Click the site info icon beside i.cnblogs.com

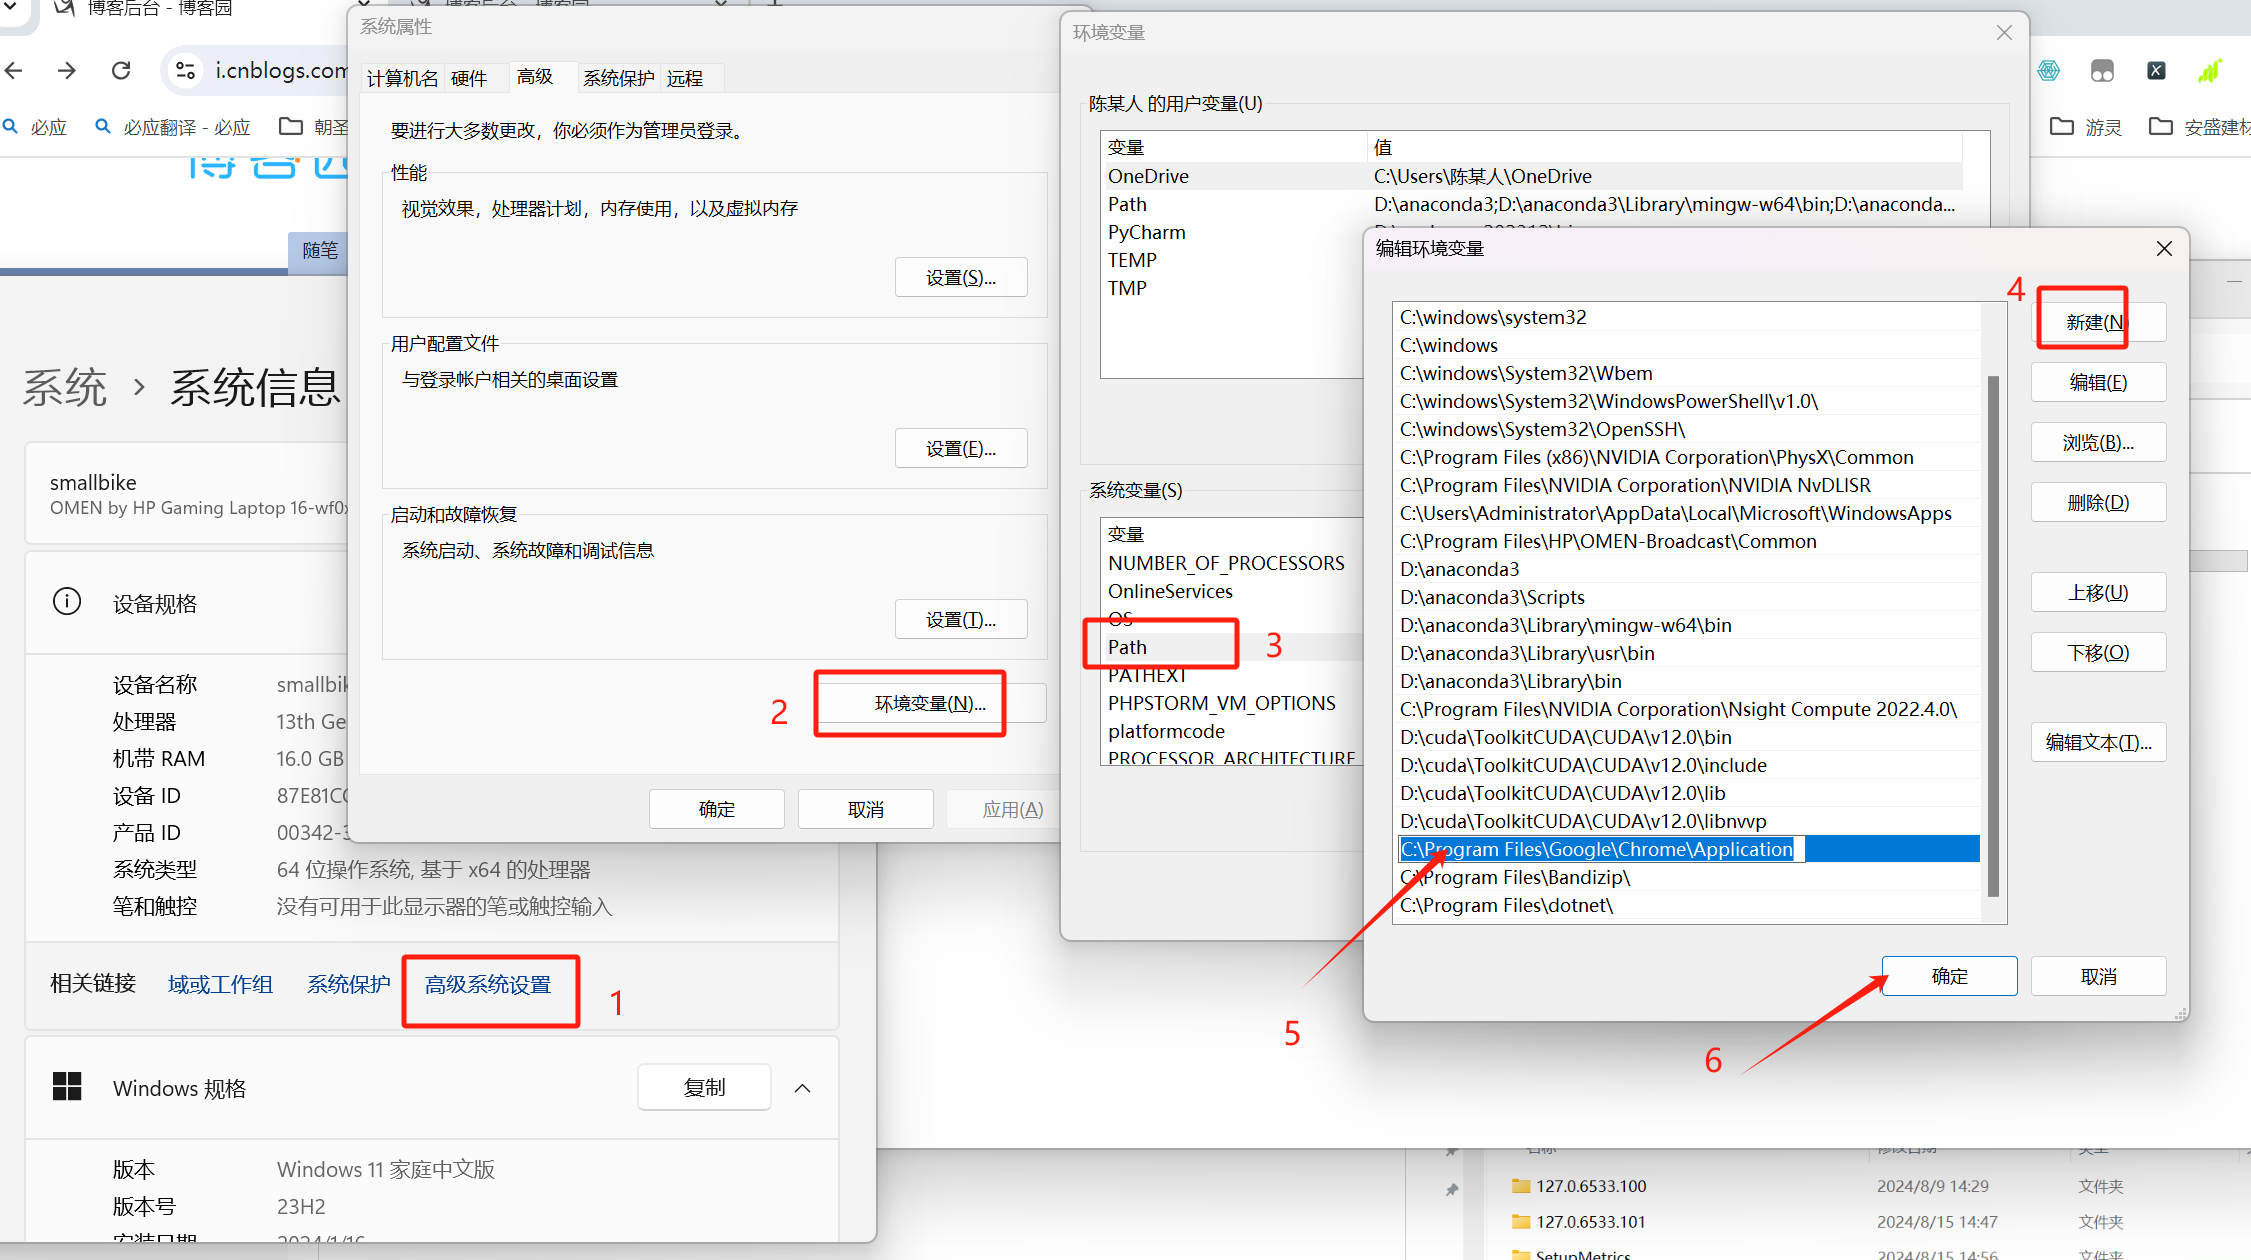tap(185, 71)
